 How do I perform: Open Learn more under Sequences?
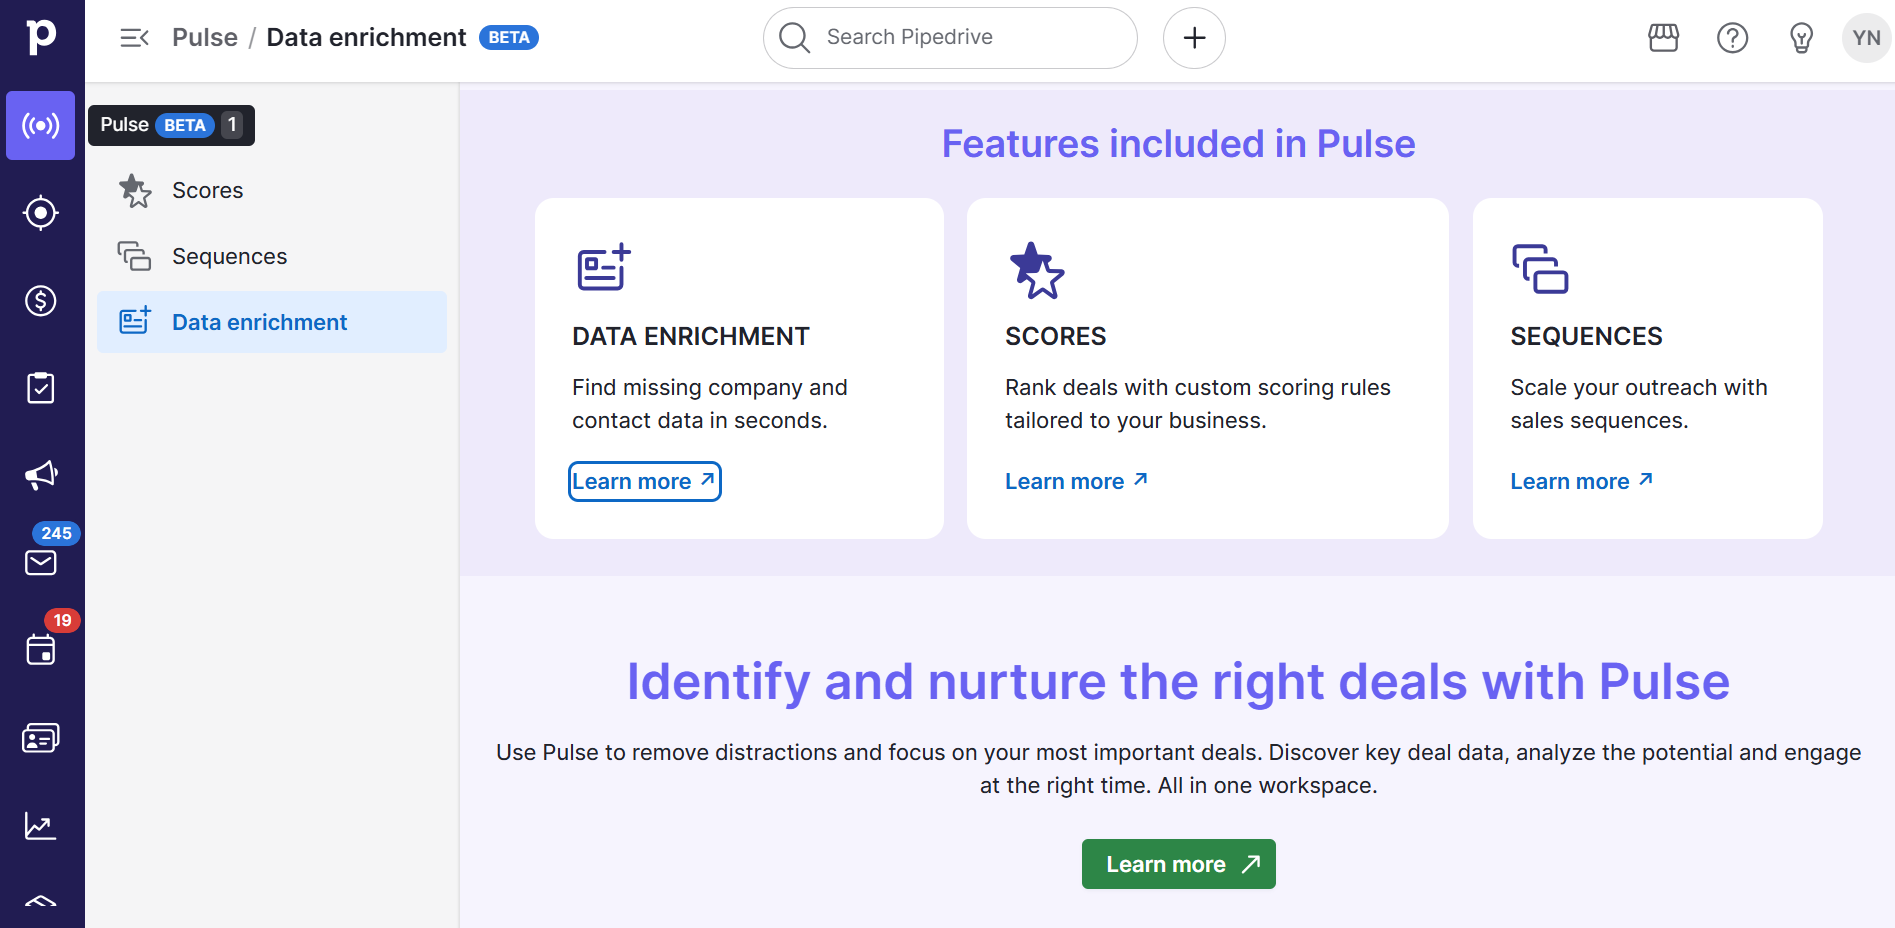1581,481
